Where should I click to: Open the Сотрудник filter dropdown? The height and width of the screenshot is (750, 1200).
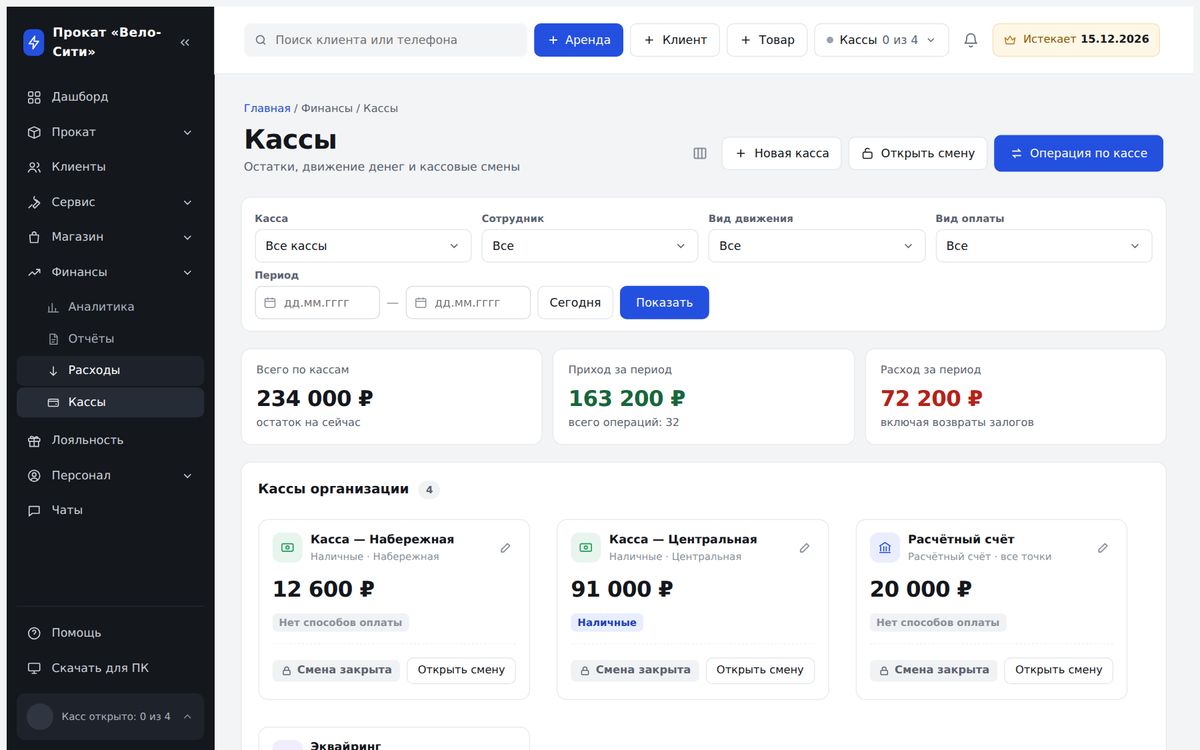(590, 246)
